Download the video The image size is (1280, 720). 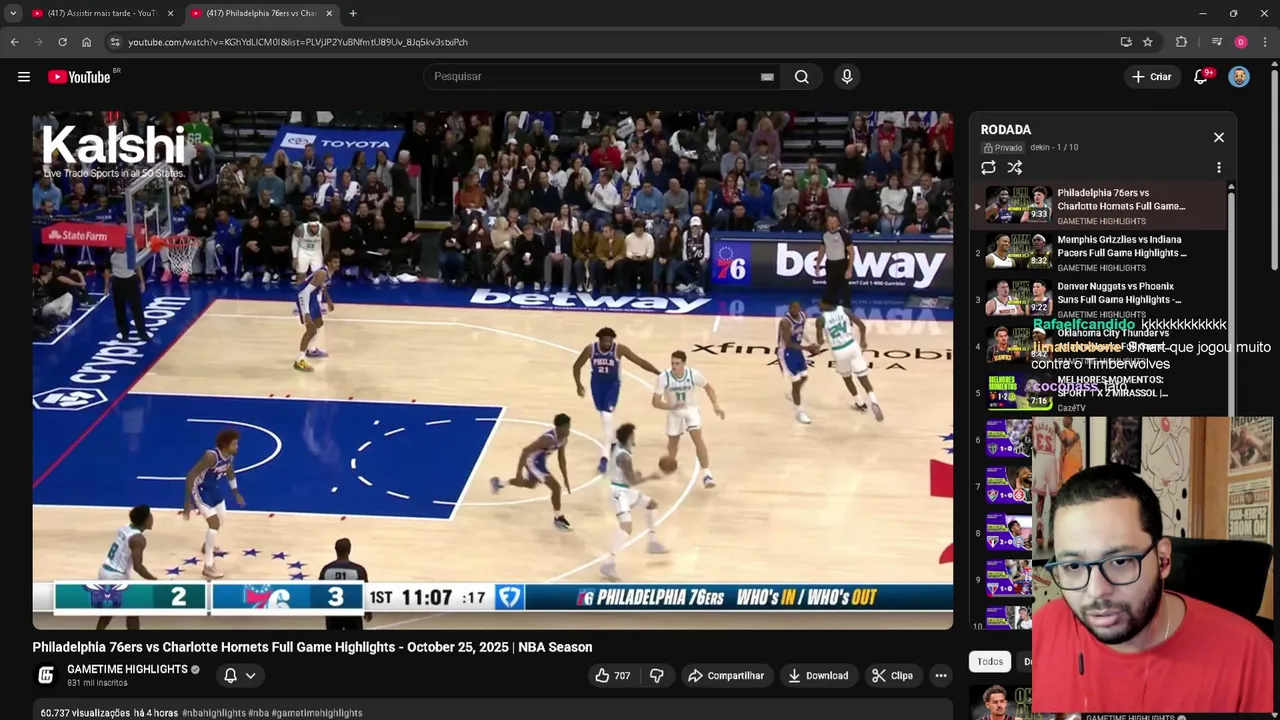pyautogui.click(x=818, y=676)
